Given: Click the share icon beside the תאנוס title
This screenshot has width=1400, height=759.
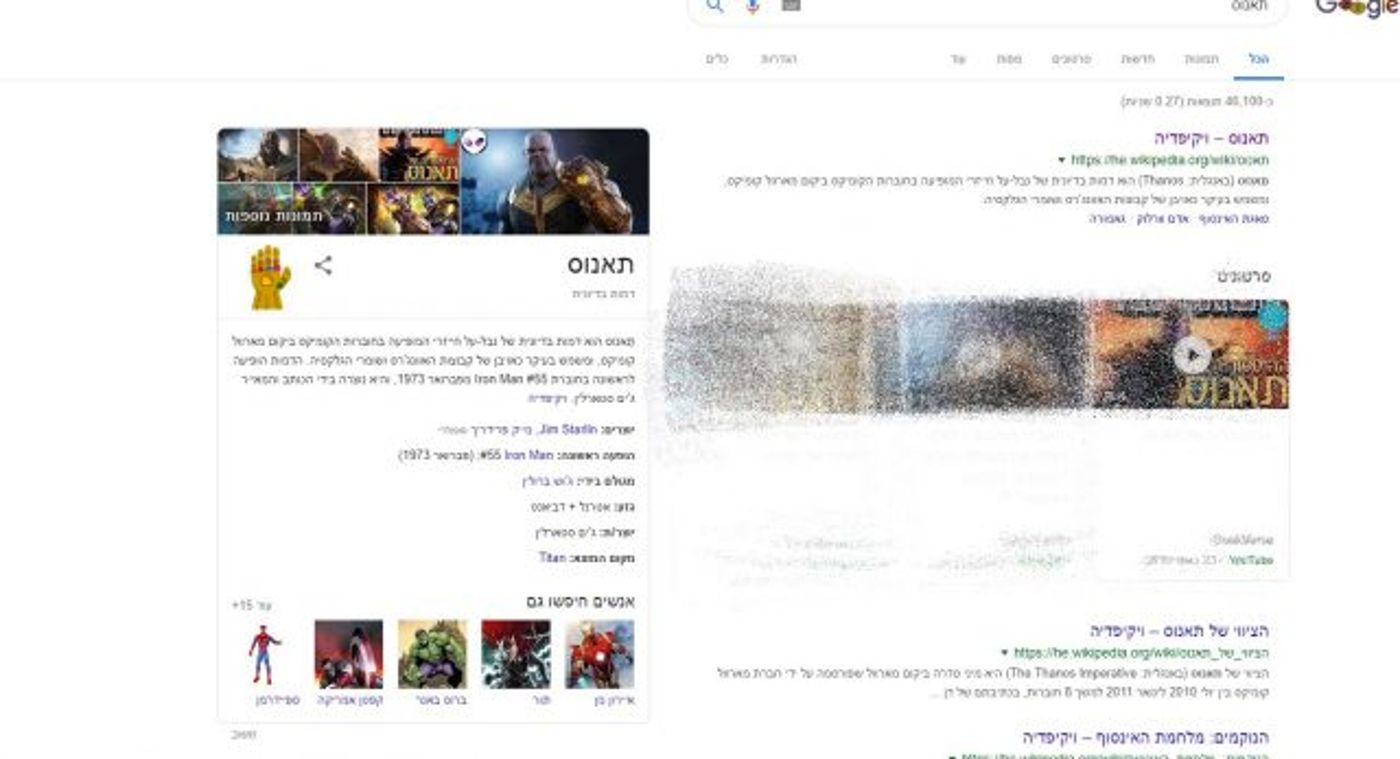Looking at the screenshot, I should click(x=323, y=266).
